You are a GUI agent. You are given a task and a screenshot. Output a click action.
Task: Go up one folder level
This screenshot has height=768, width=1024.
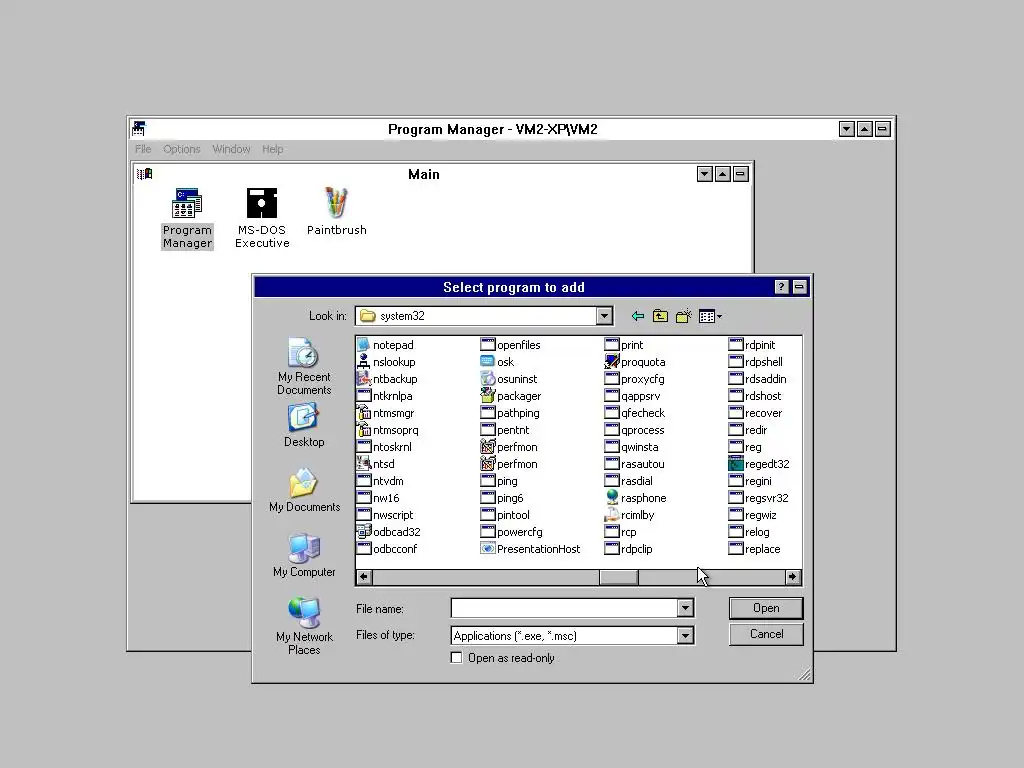click(661, 316)
